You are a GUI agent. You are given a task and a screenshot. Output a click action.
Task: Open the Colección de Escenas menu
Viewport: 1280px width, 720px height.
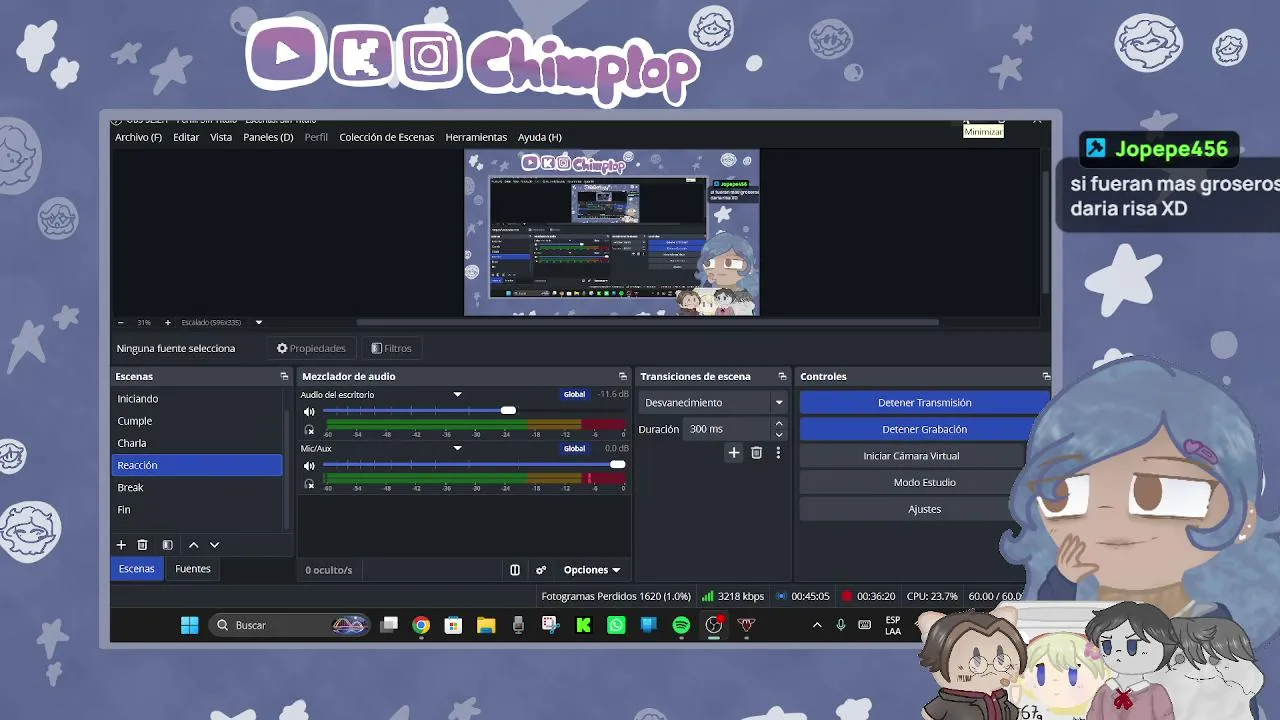coord(386,137)
